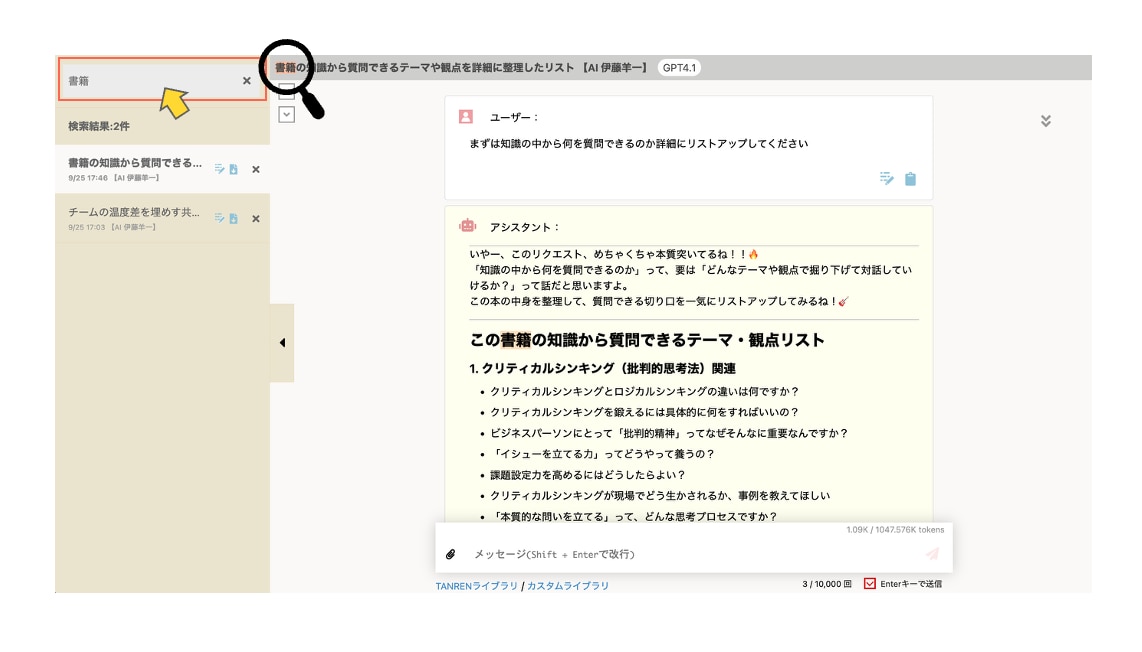The image size is (1142, 652).
Task: Collapse the left sidebar with the arrow handle
Action: [282, 343]
